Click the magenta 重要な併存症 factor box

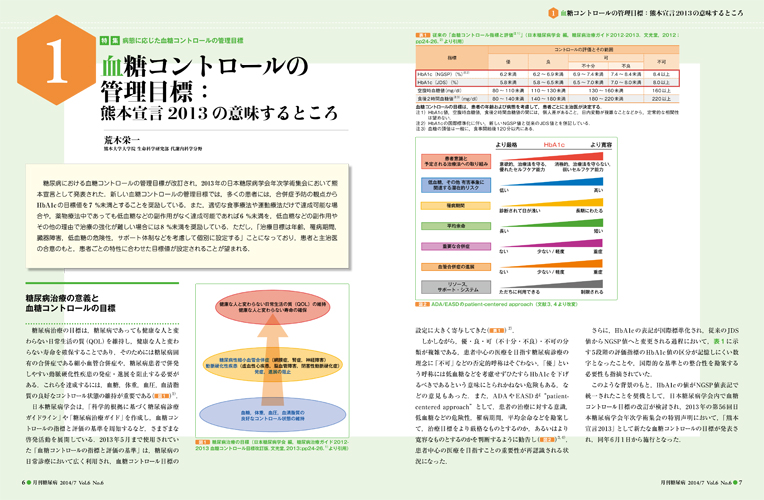click(x=456, y=247)
